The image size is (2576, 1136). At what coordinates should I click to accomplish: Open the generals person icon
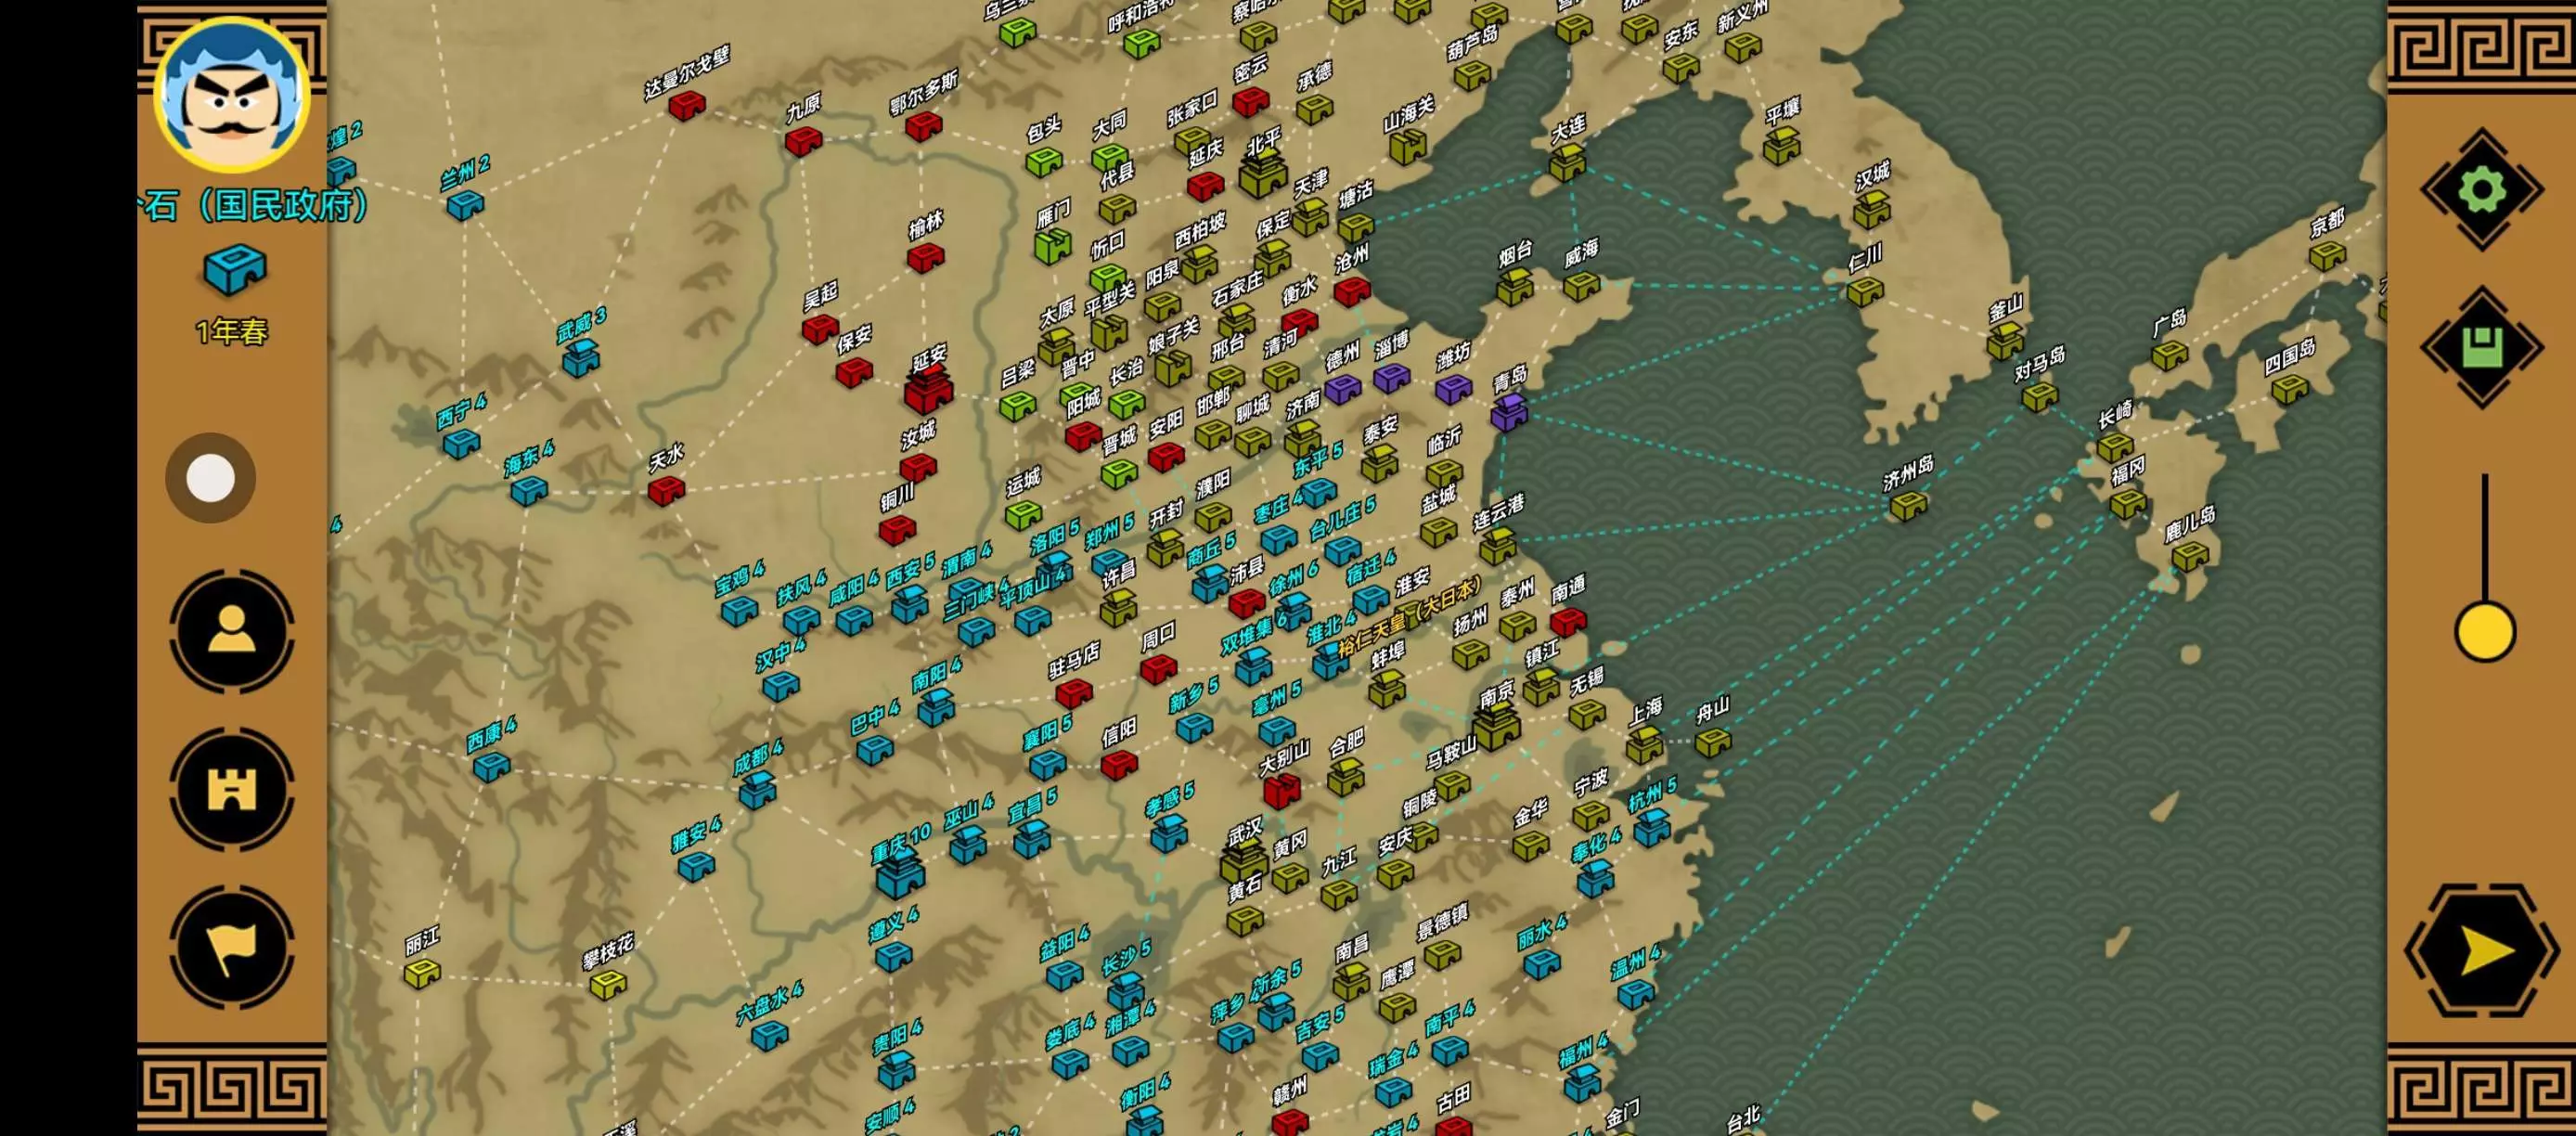(x=232, y=632)
